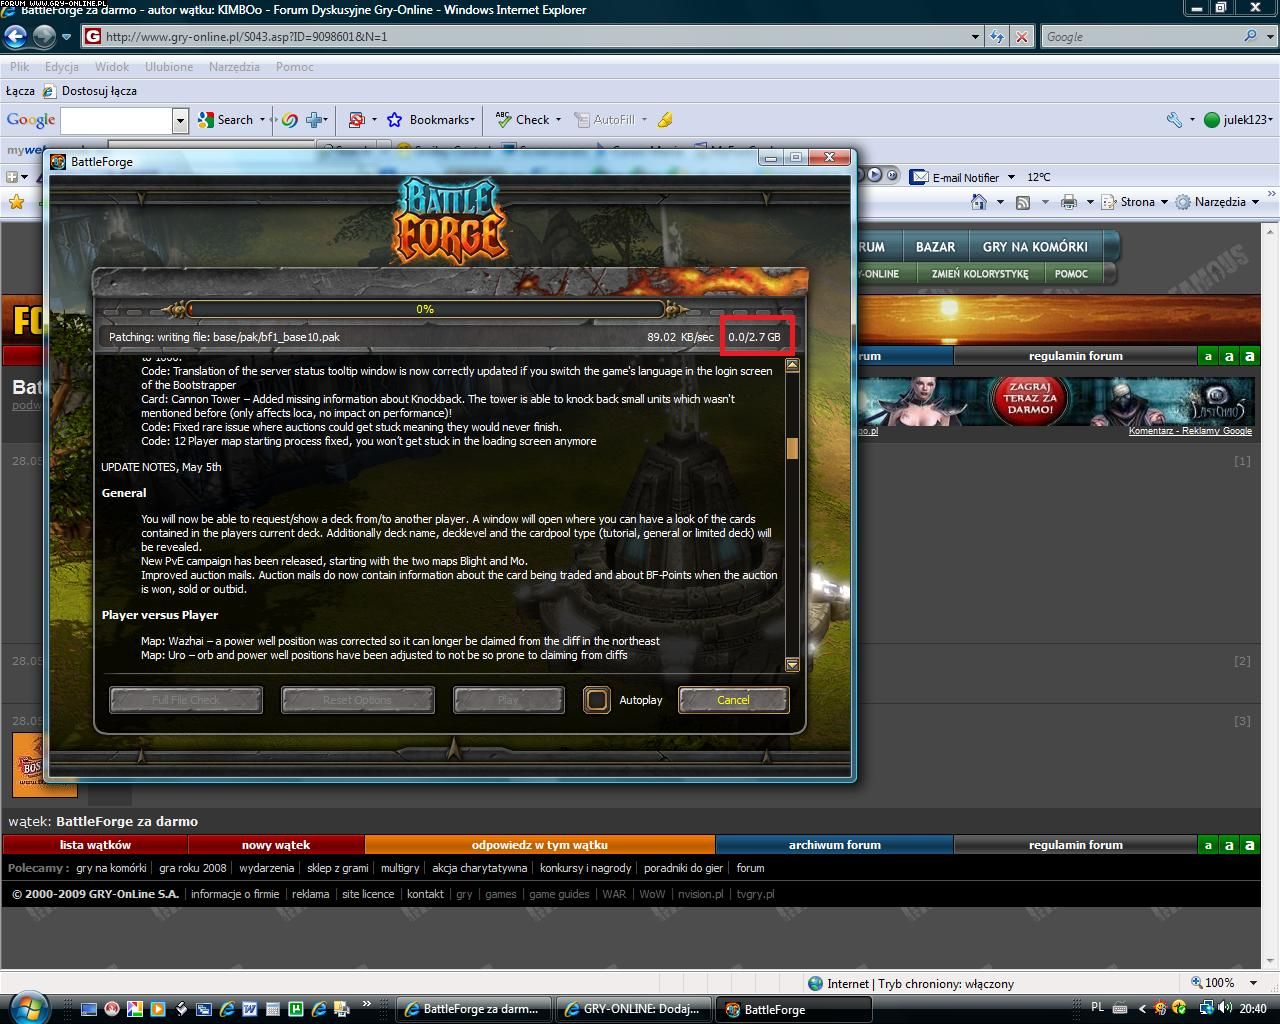Click the Google toolbar colorful swirl icon
The height and width of the screenshot is (1024, 1280).
click(289, 120)
